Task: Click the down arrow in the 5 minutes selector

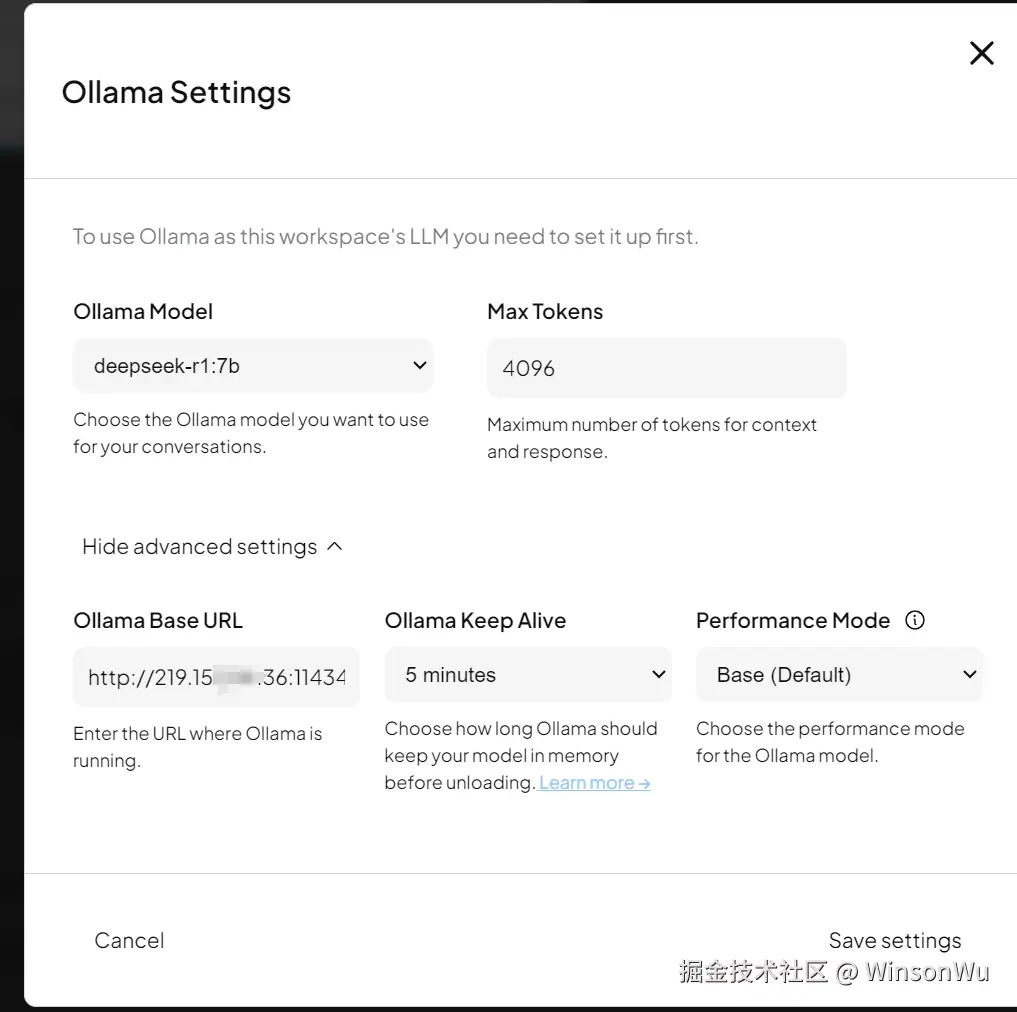Action: 659,675
